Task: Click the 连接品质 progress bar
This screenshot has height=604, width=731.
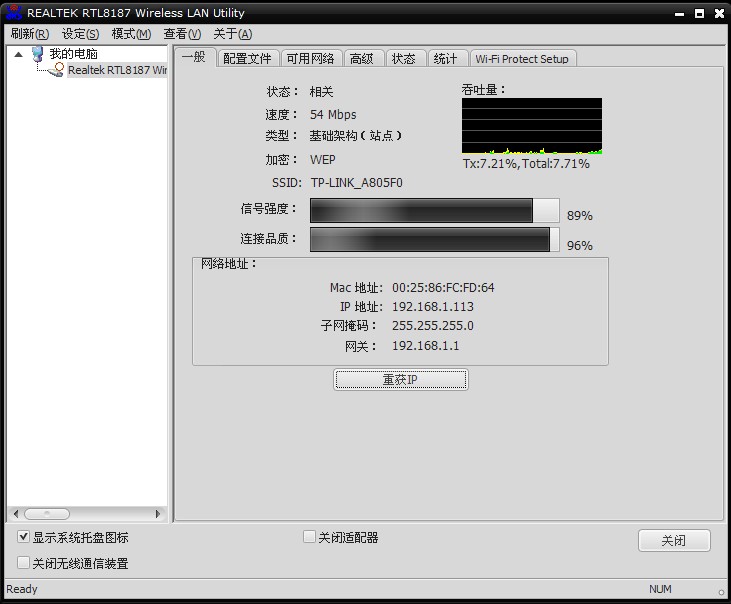Action: click(434, 240)
